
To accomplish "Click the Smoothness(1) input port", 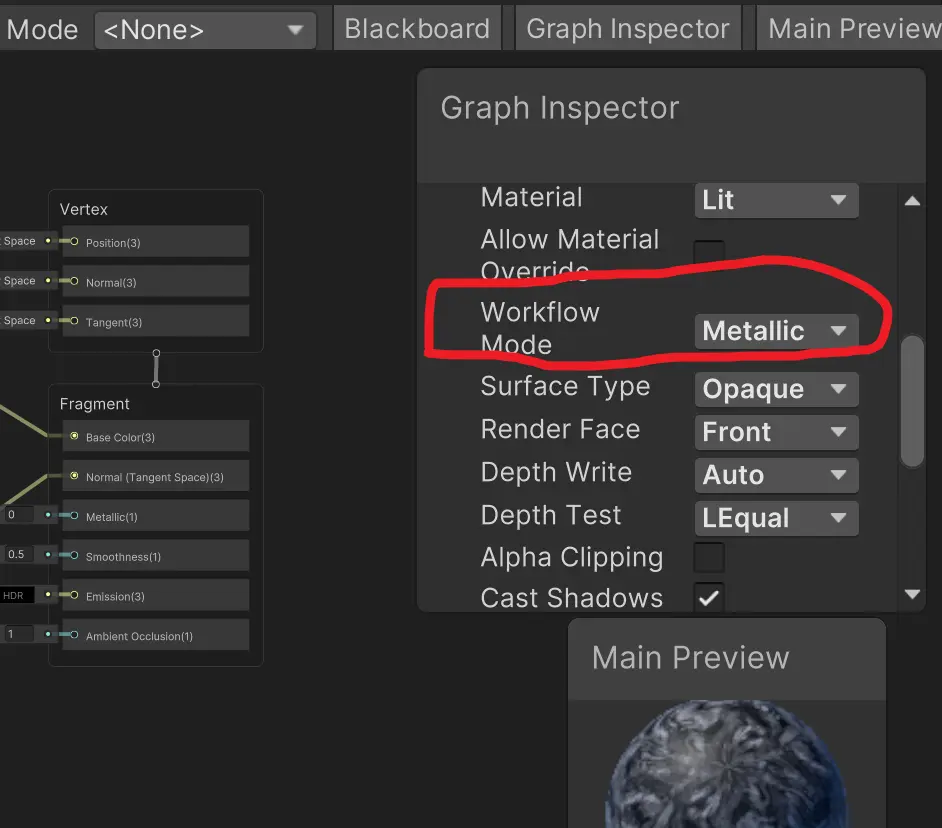I will point(74,555).
